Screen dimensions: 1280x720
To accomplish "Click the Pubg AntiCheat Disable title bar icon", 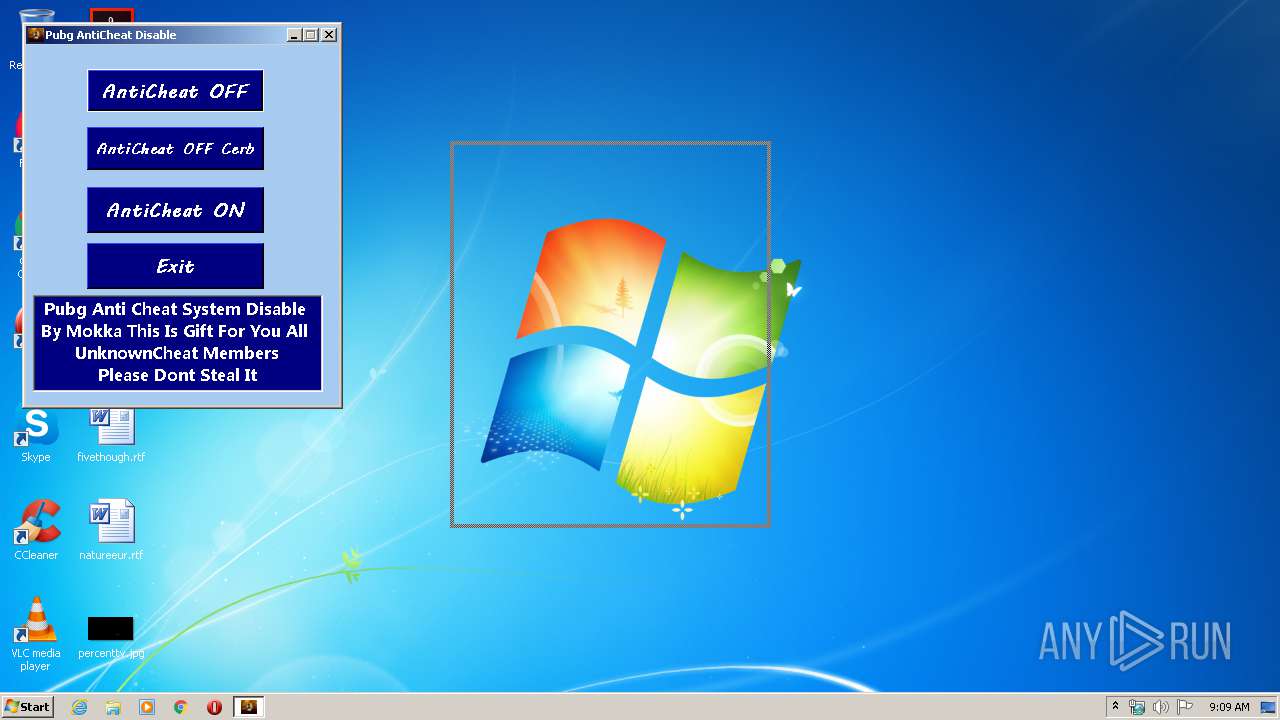I will [35, 34].
